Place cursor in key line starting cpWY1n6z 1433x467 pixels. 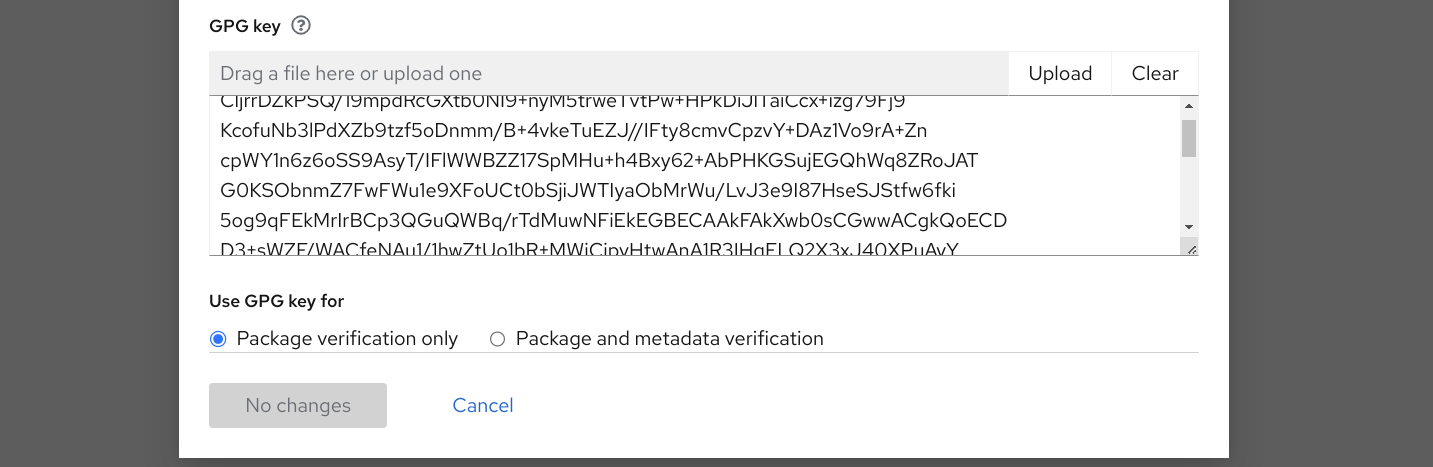coord(598,161)
